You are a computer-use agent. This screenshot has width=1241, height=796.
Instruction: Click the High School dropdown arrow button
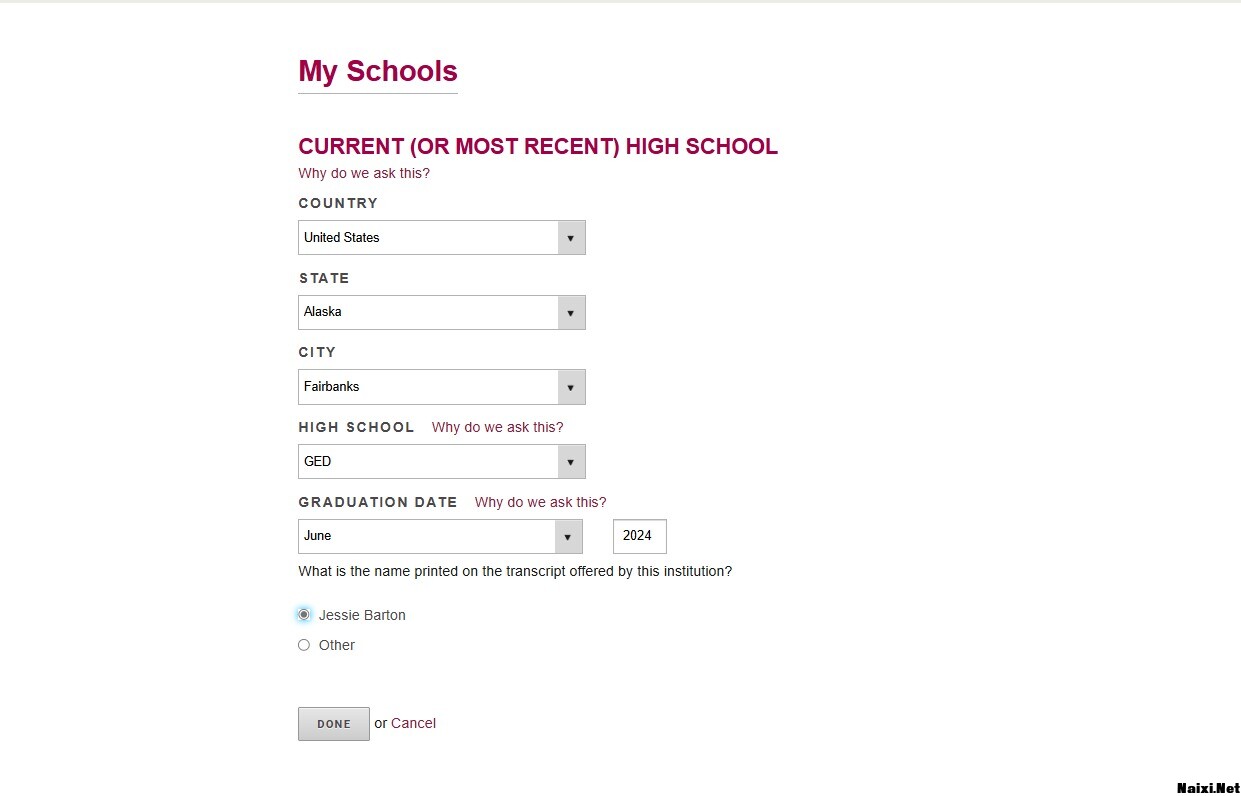click(570, 462)
